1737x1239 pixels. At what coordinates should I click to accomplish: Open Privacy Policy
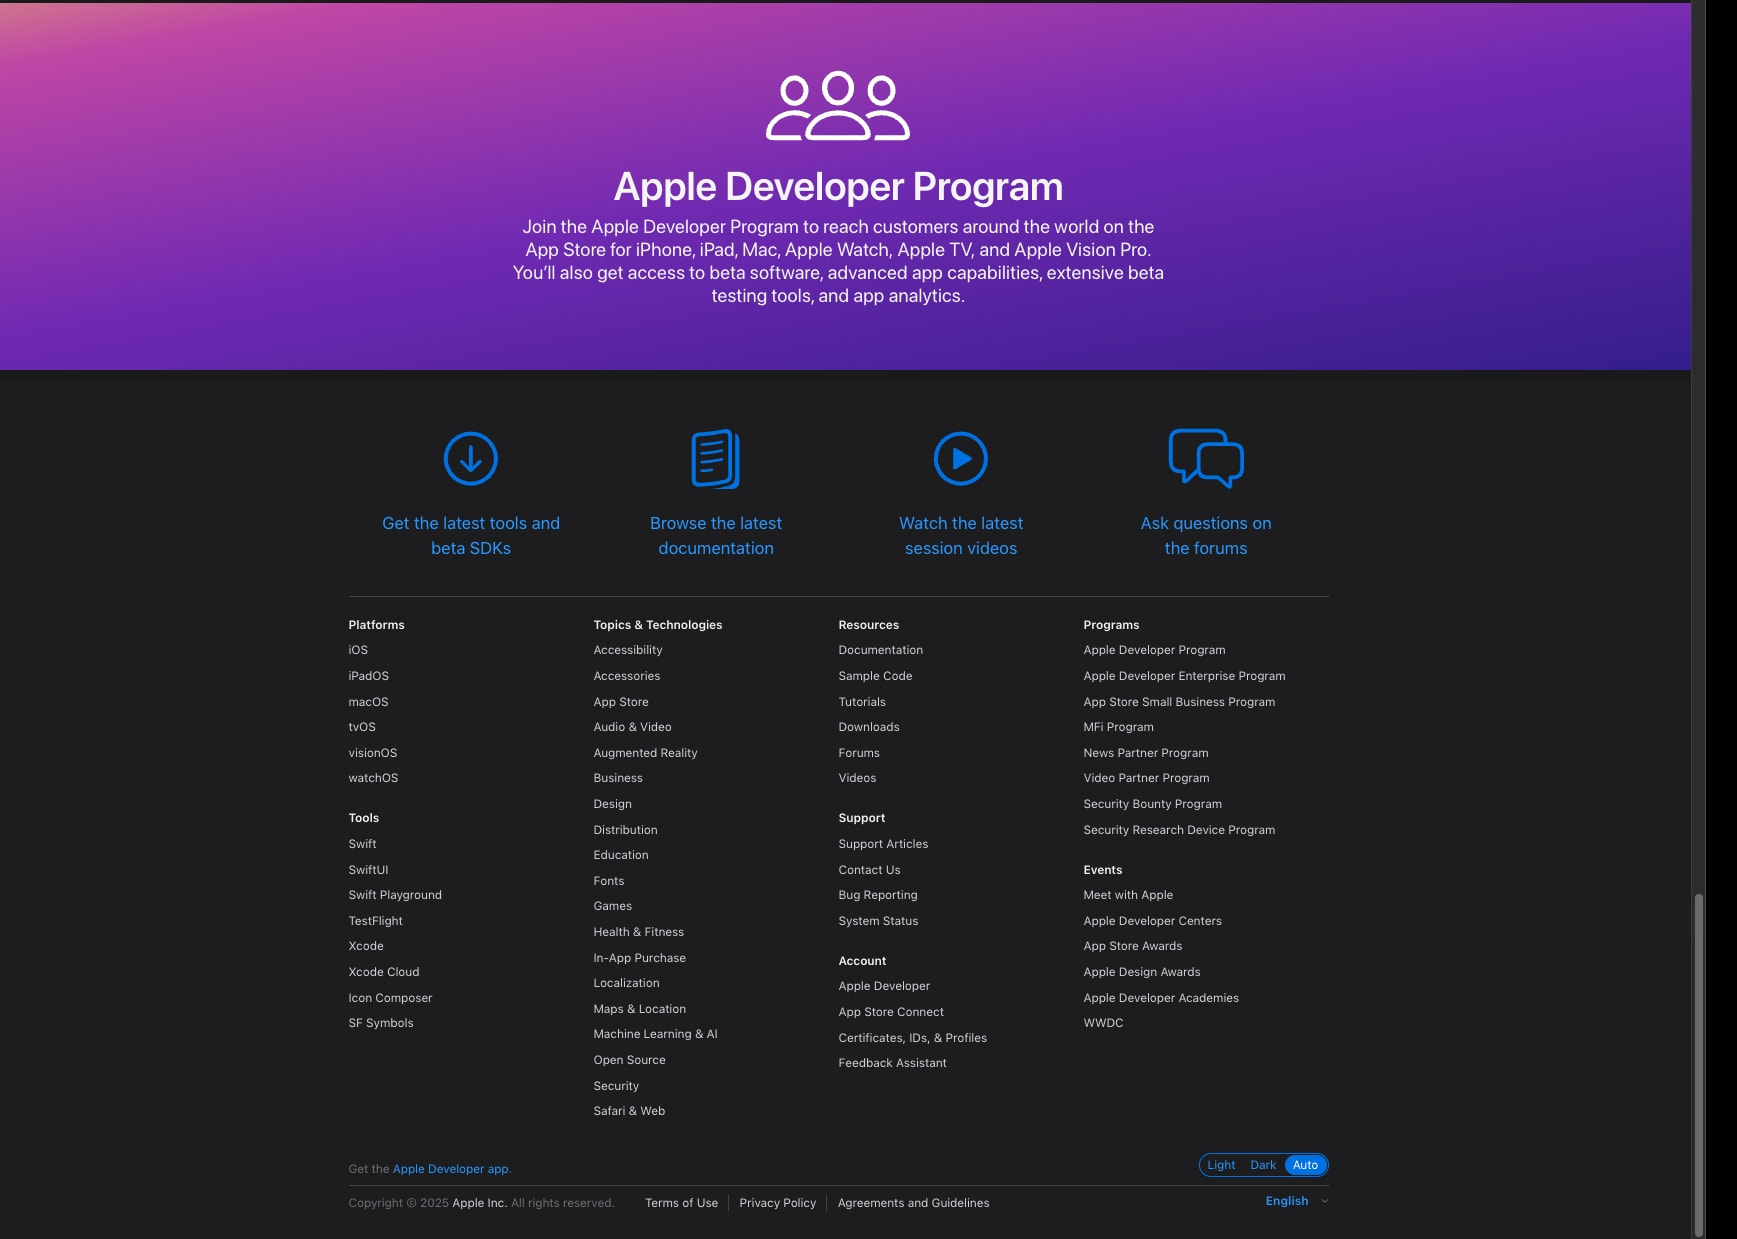tap(777, 1203)
